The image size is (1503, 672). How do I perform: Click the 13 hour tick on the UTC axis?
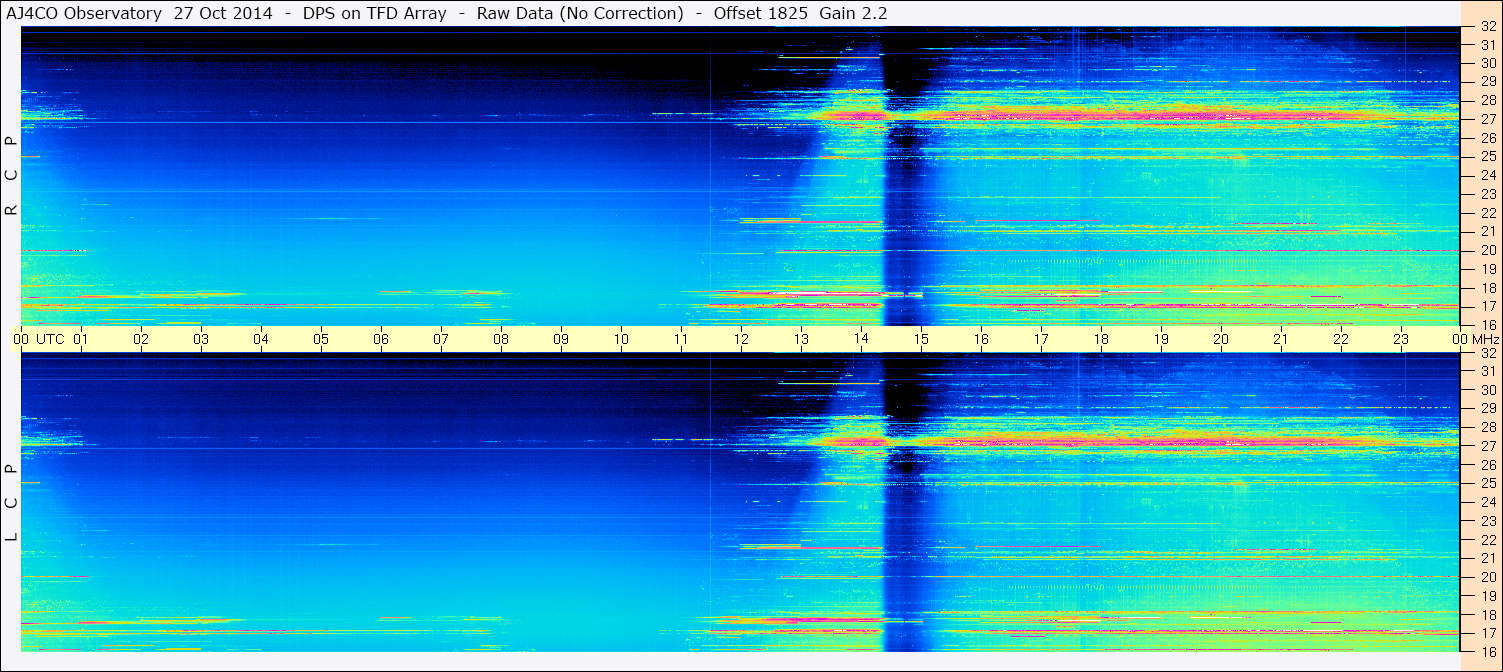801,339
